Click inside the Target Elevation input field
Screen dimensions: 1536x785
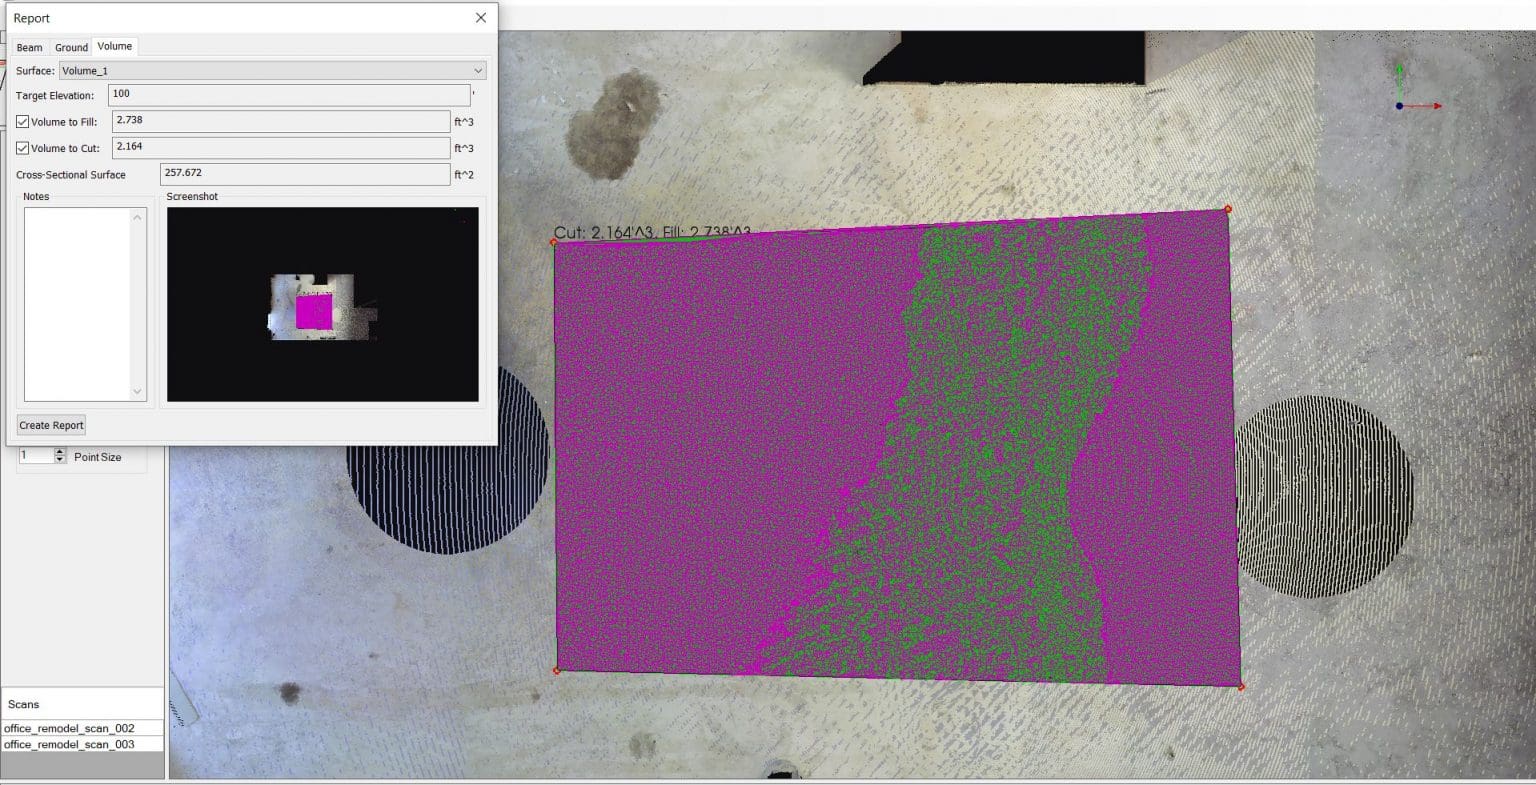[x=288, y=94]
